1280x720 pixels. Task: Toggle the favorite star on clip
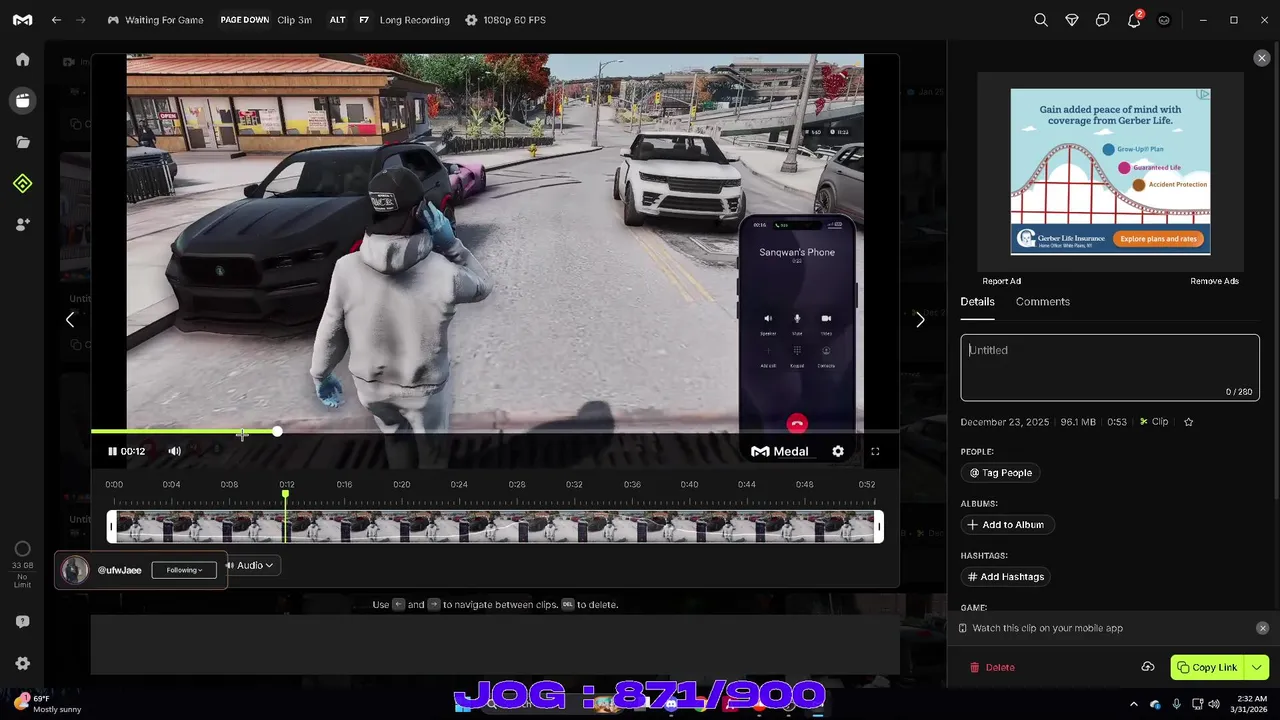point(1189,422)
